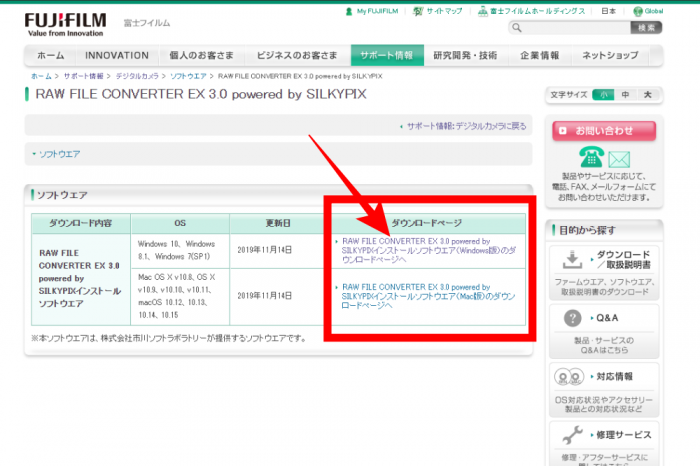Click the 日本 region link
The height and width of the screenshot is (466, 700).
pyautogui.click(x=608, y=11)
